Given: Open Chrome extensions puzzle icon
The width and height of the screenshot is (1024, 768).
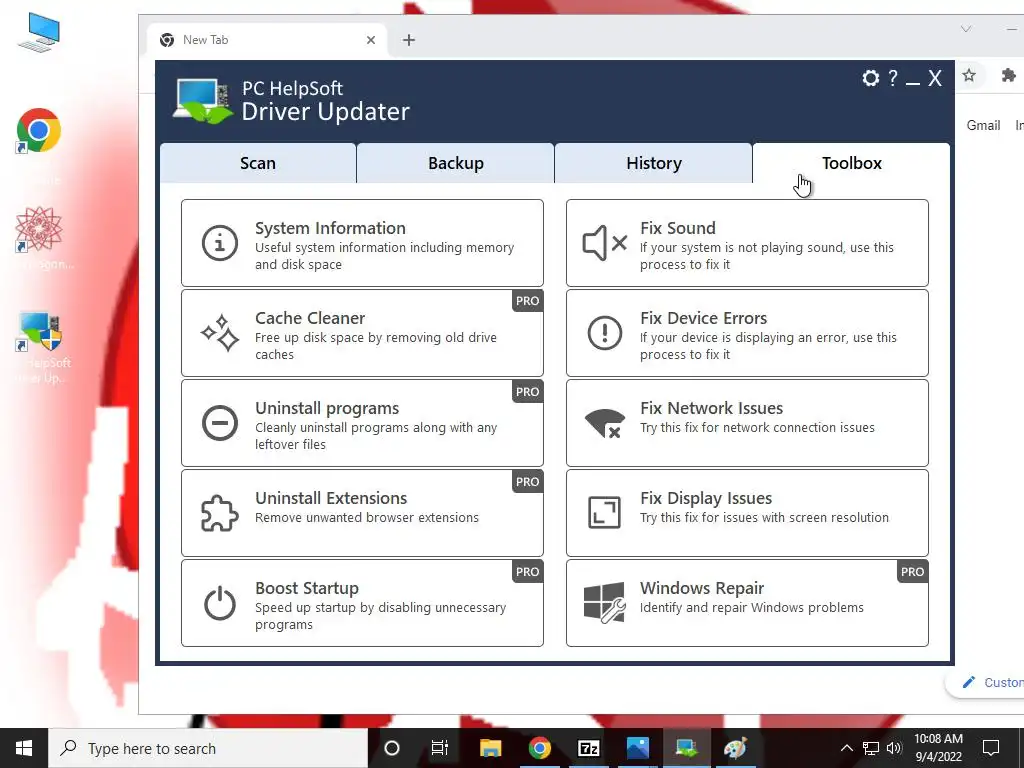Looking at the screenshot, I should coord(1008,75).
